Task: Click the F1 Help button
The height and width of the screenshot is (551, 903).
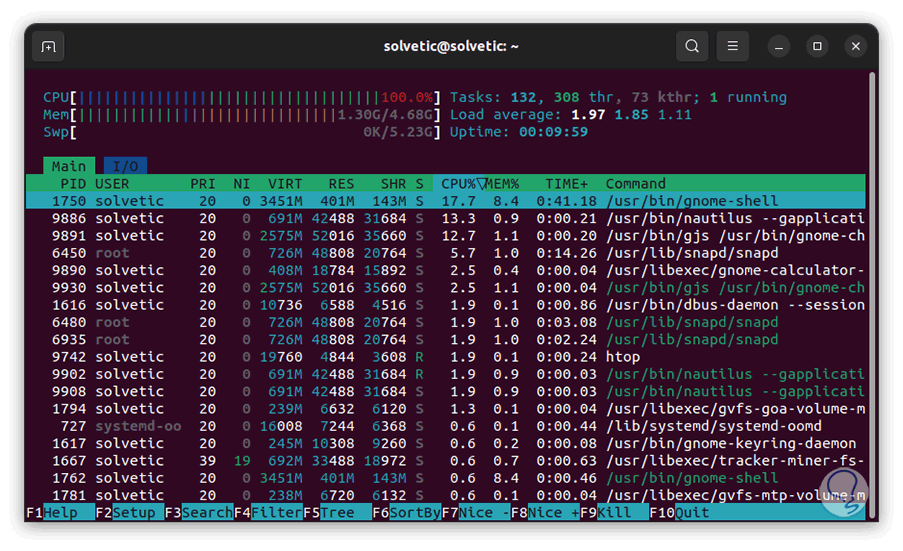Action: coord(60,512)
